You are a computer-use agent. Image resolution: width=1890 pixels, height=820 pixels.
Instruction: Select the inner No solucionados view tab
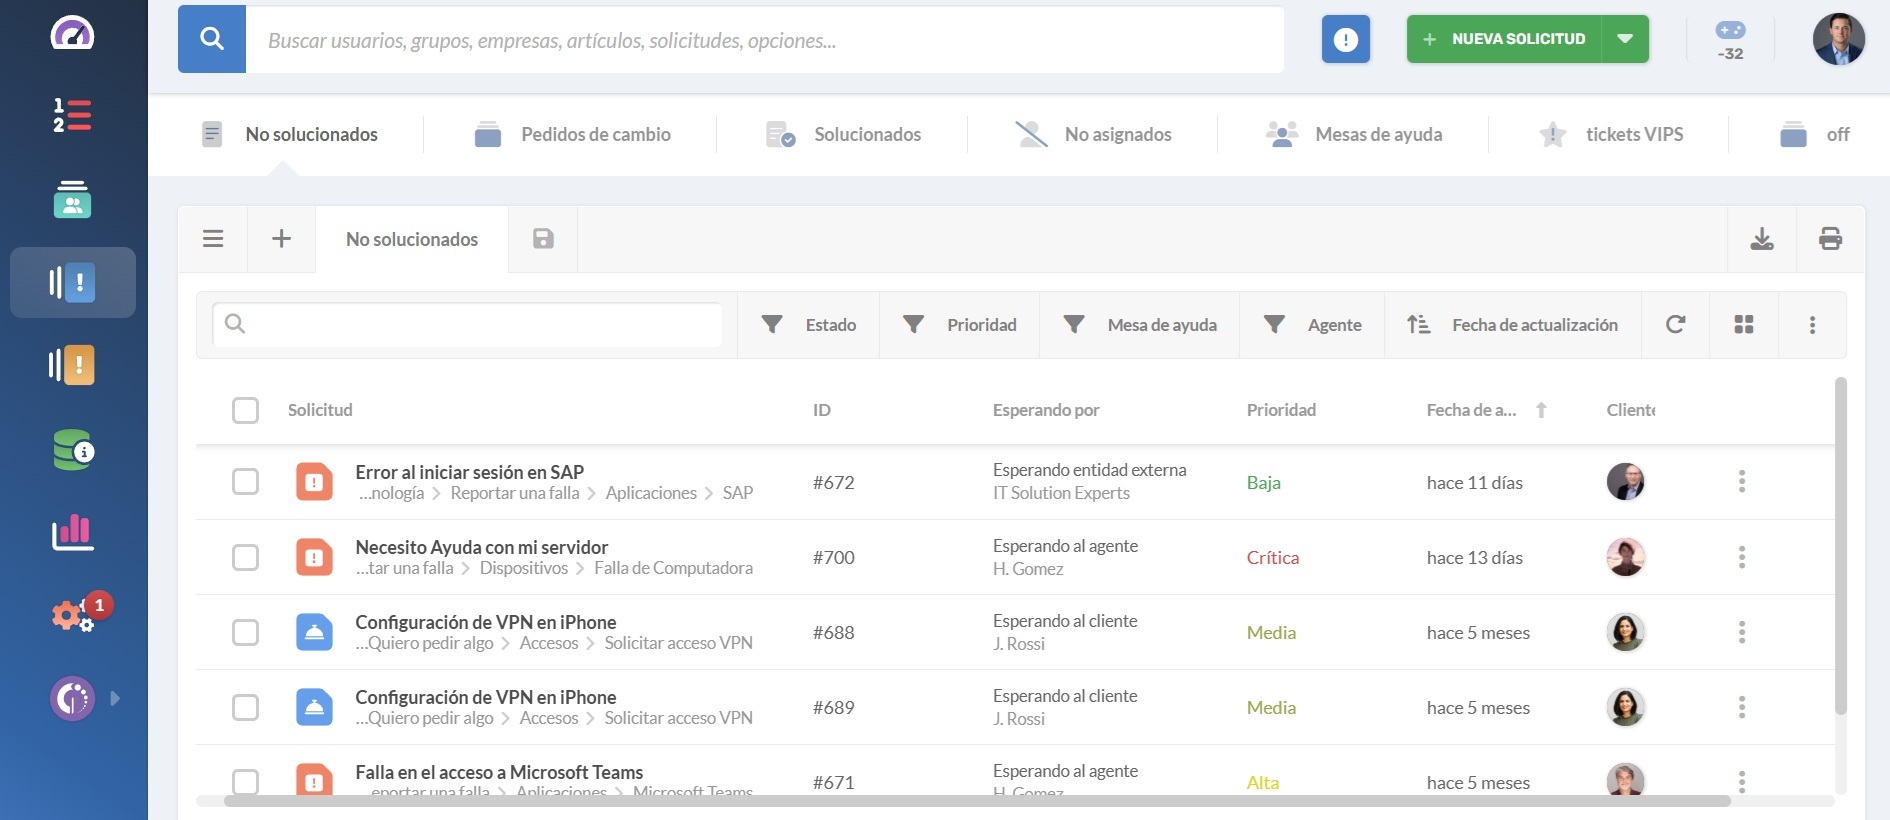coord(412,239)
